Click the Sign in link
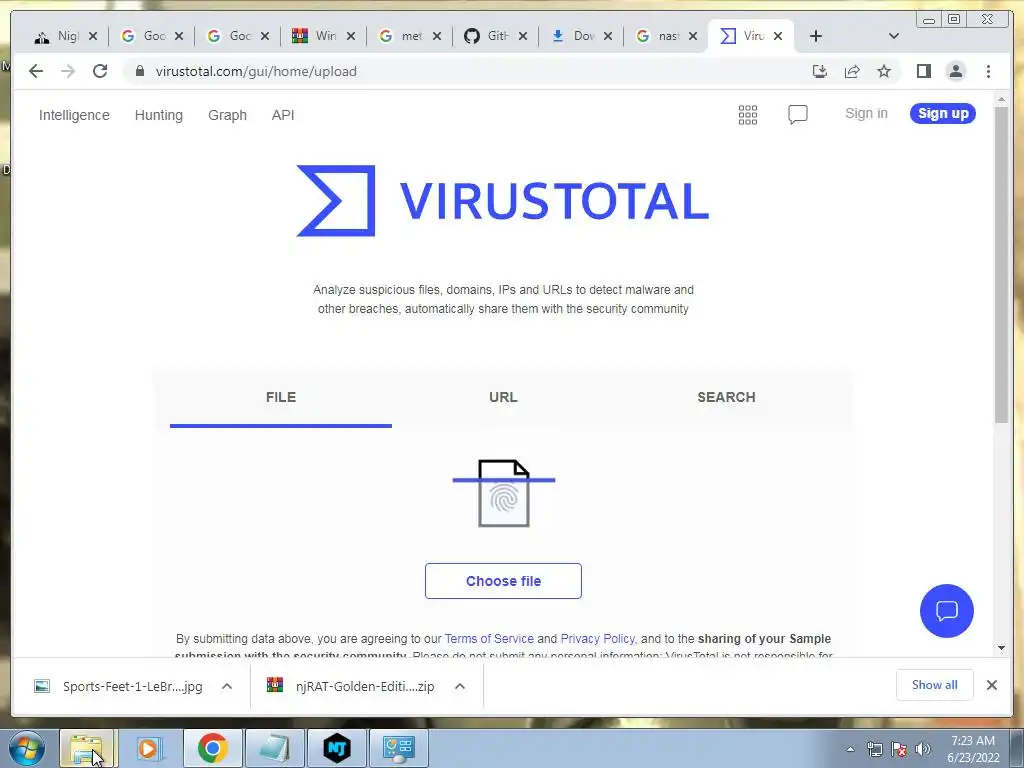Image resolution: width=1024 pixels, height=768 pixels. click(x=866, y=114)
